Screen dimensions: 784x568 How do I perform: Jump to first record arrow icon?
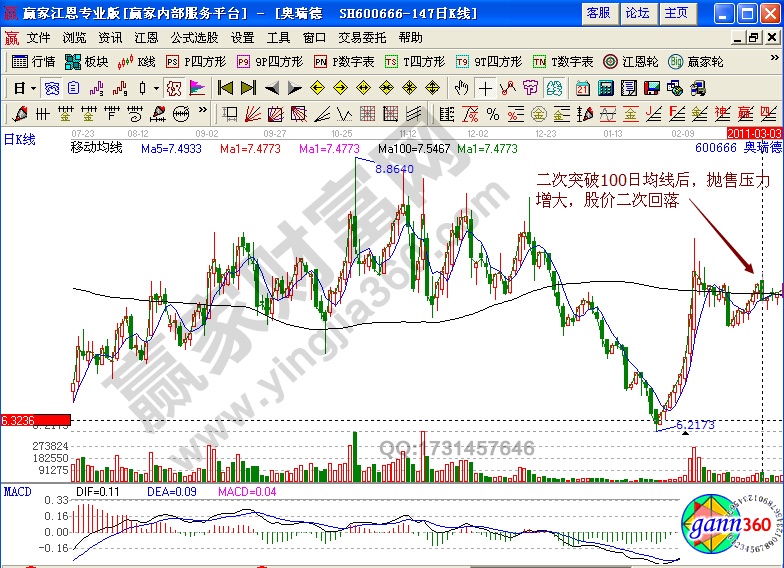point(226,87)
